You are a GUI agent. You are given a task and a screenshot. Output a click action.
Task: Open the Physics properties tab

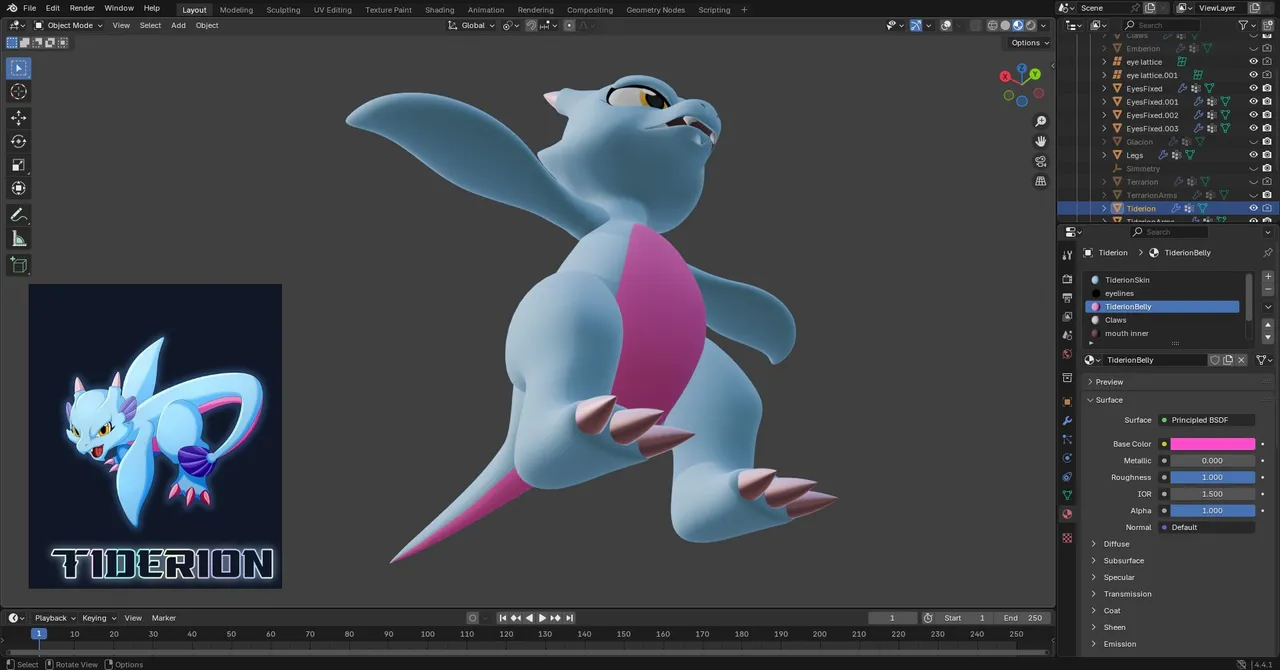(x=1067, y=458)
